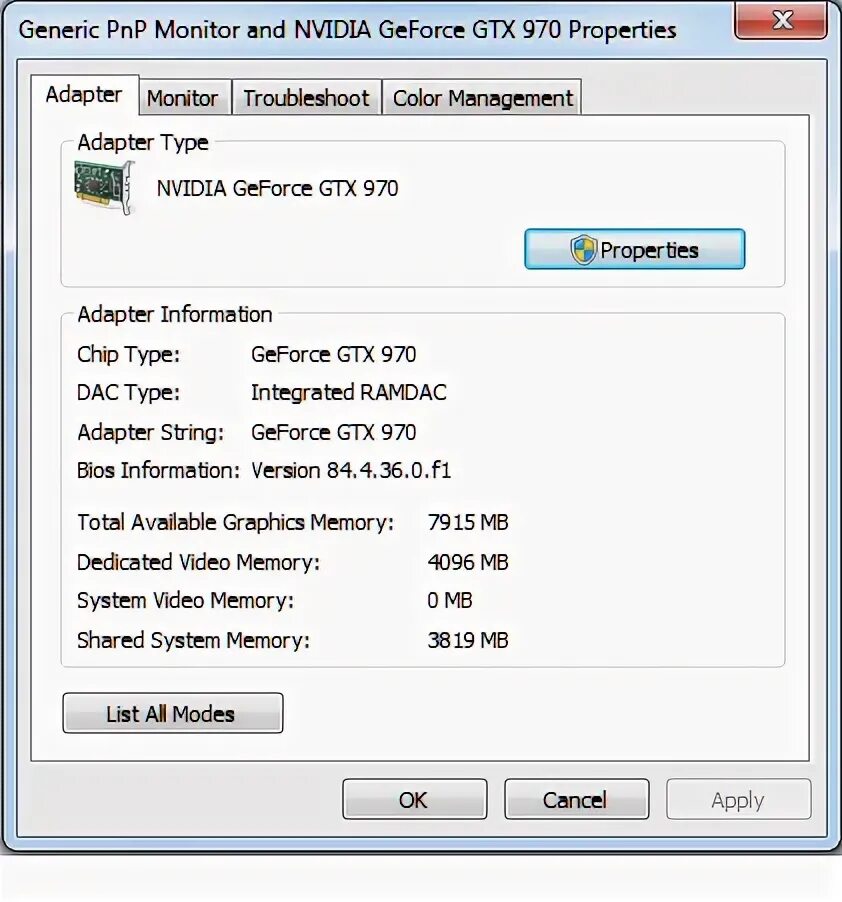The image size is (842, 902).
Task: Select the Adapter tab
Action: (x=84, y=94)
